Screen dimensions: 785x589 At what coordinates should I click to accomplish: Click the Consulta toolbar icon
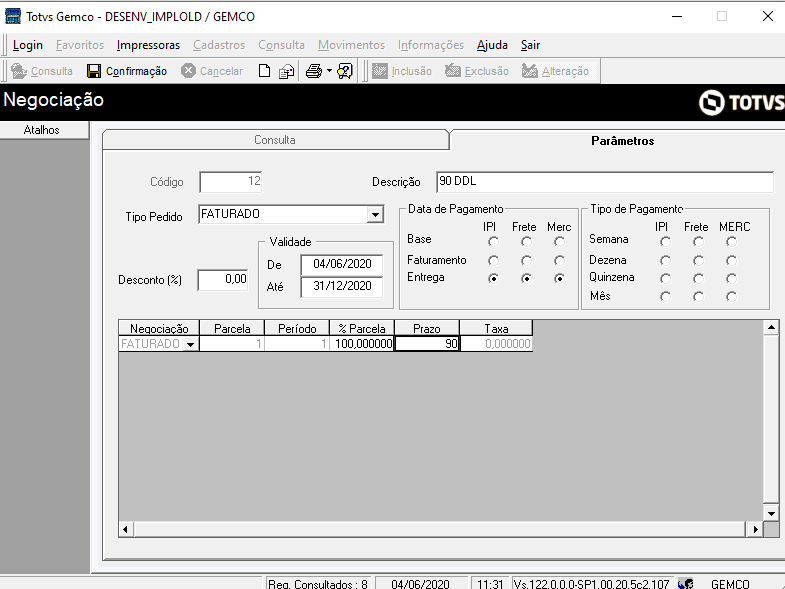click(x=19, y=71)
